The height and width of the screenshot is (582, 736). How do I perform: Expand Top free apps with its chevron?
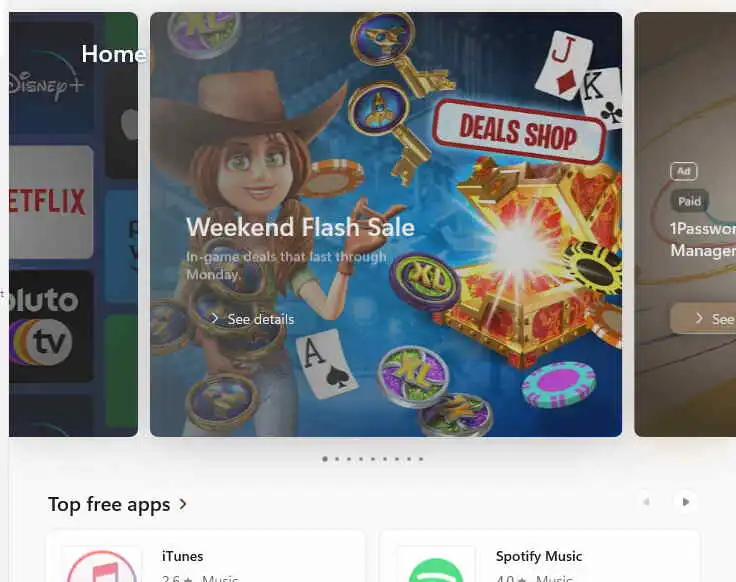[x=183, y=504]
